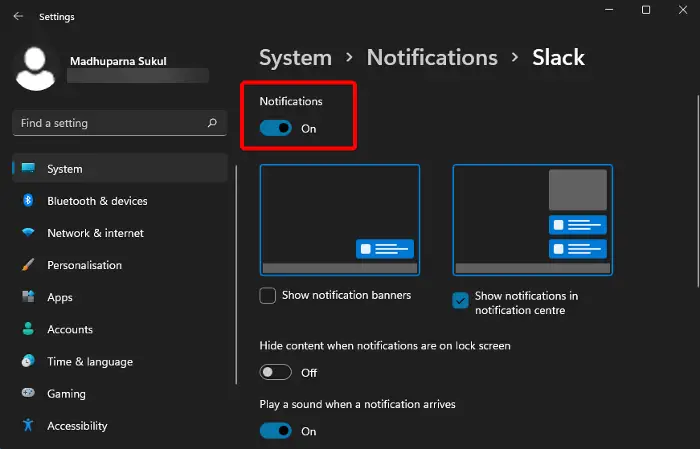
Task: Select the notification centre preview thumbnail
Action: point(533,220)
